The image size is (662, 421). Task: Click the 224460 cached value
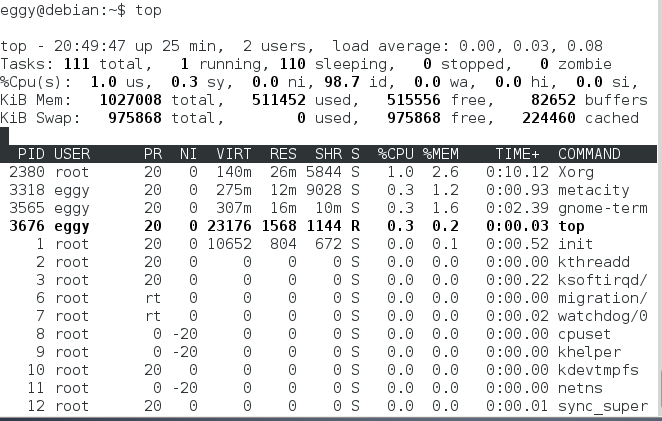click(x=549, y=118)
